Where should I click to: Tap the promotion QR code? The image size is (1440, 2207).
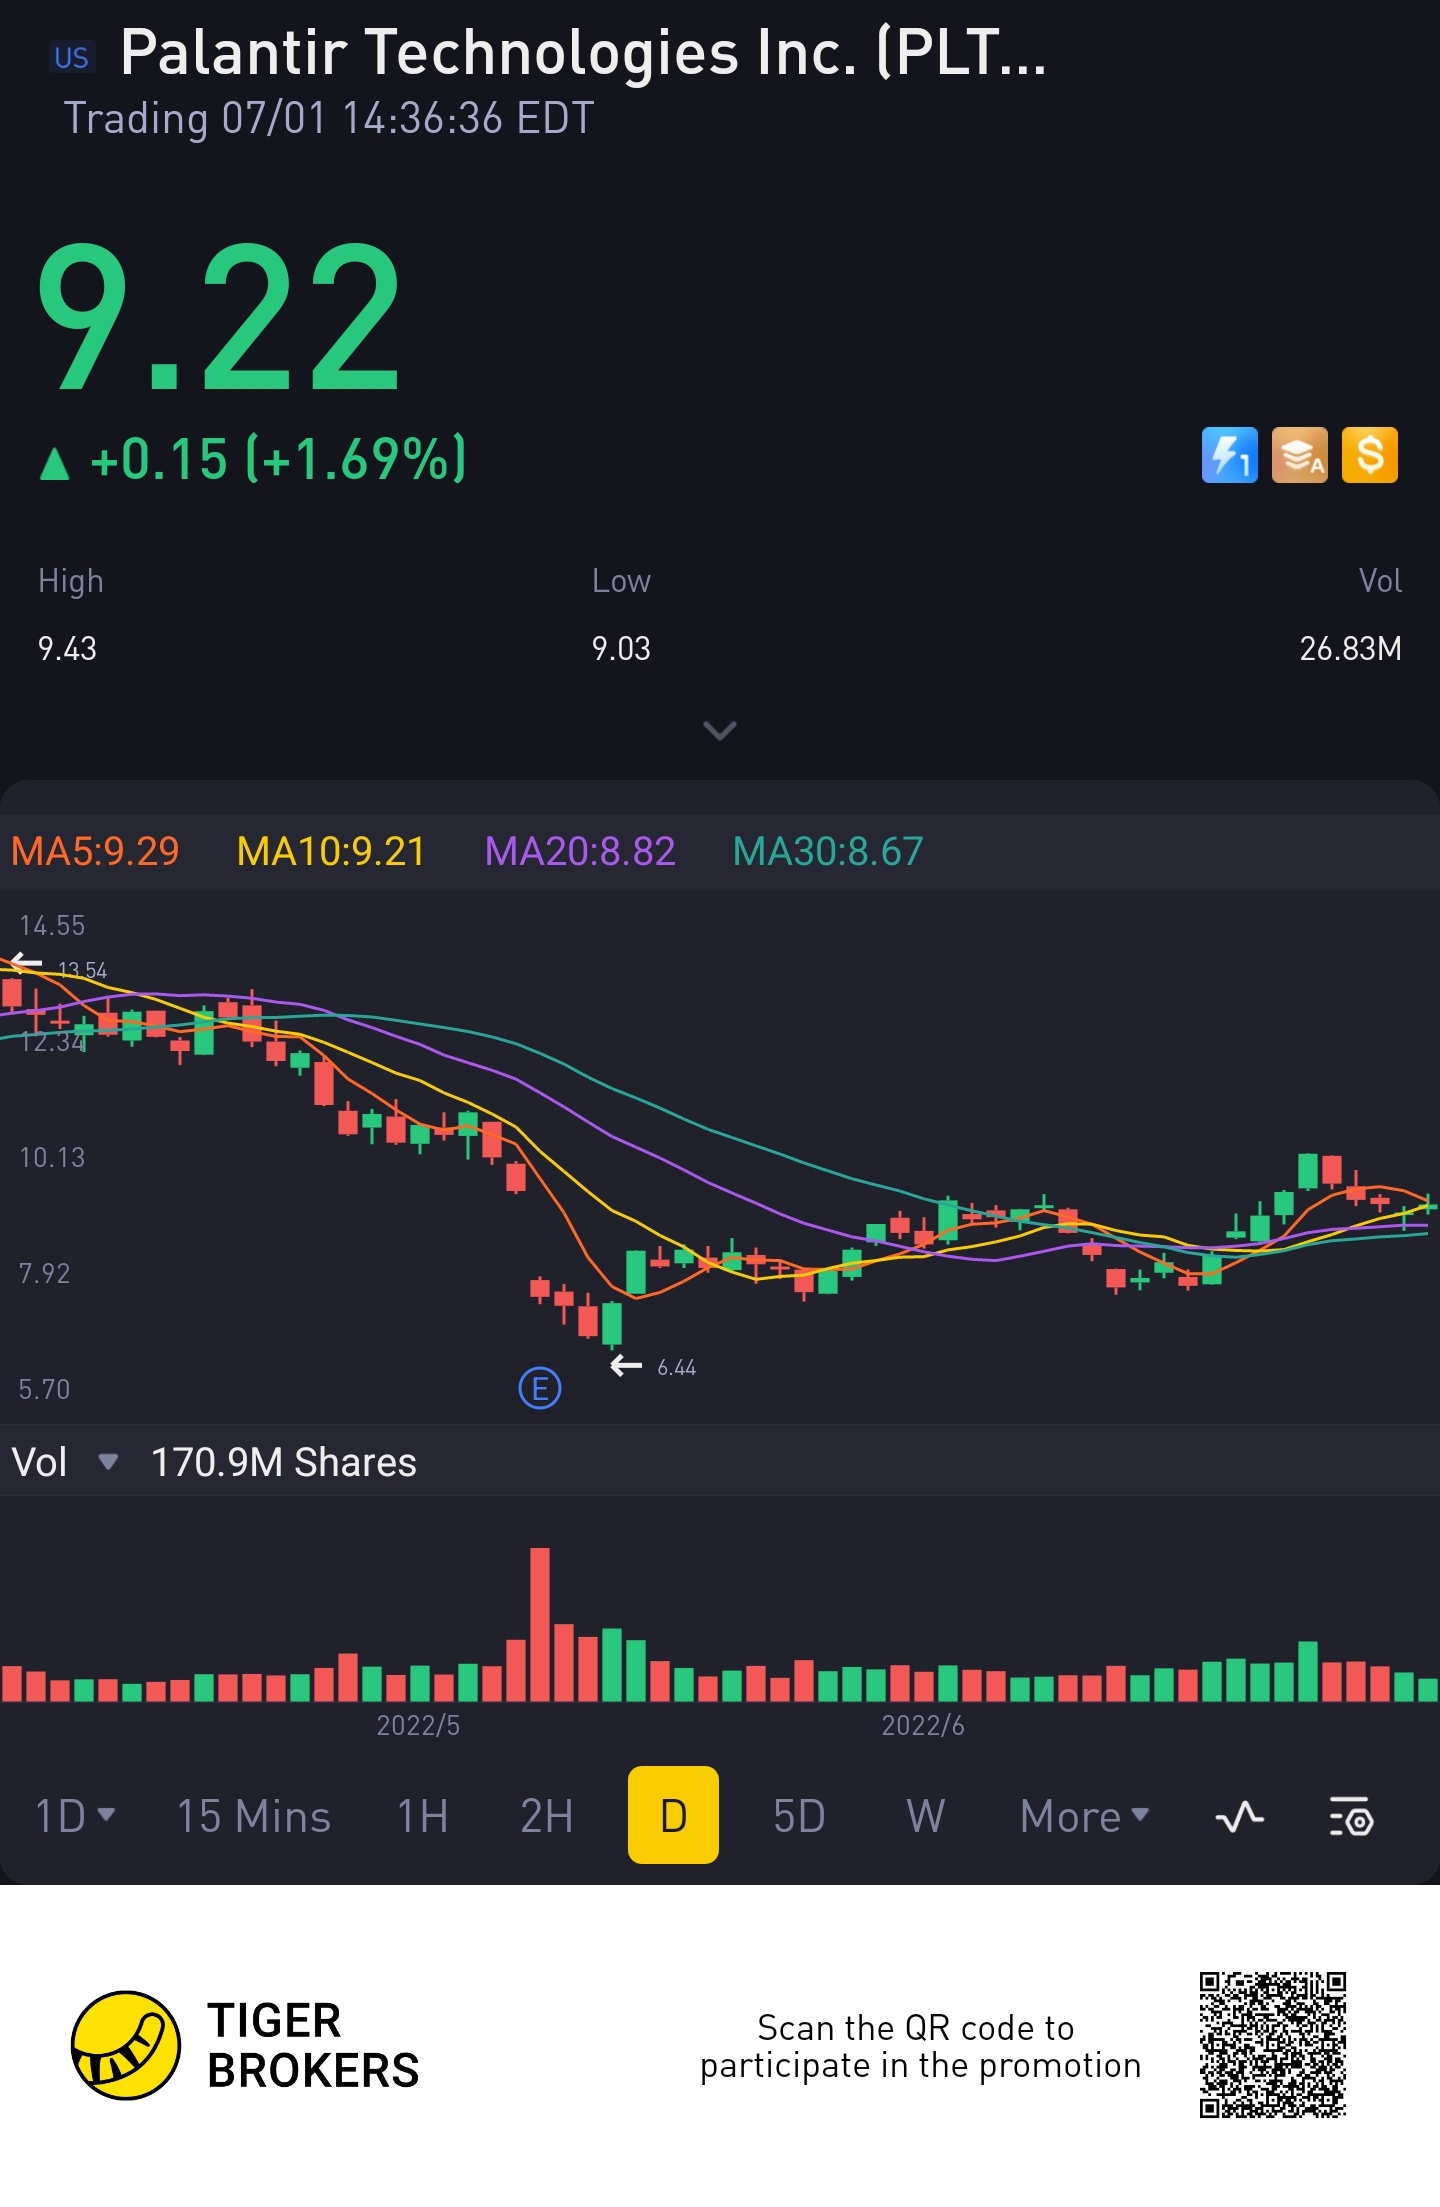tap(1273, 2045)
